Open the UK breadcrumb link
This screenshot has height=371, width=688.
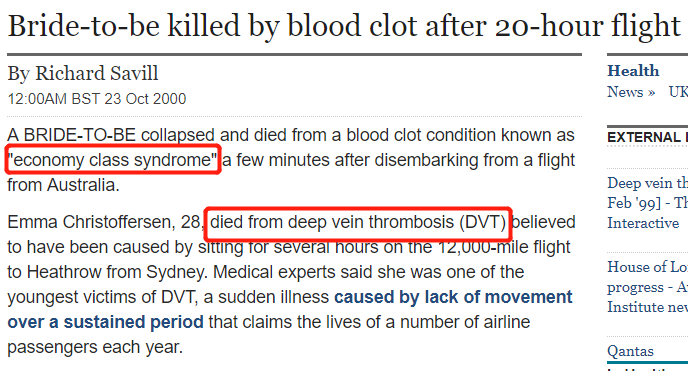click(x=678, y=92)
